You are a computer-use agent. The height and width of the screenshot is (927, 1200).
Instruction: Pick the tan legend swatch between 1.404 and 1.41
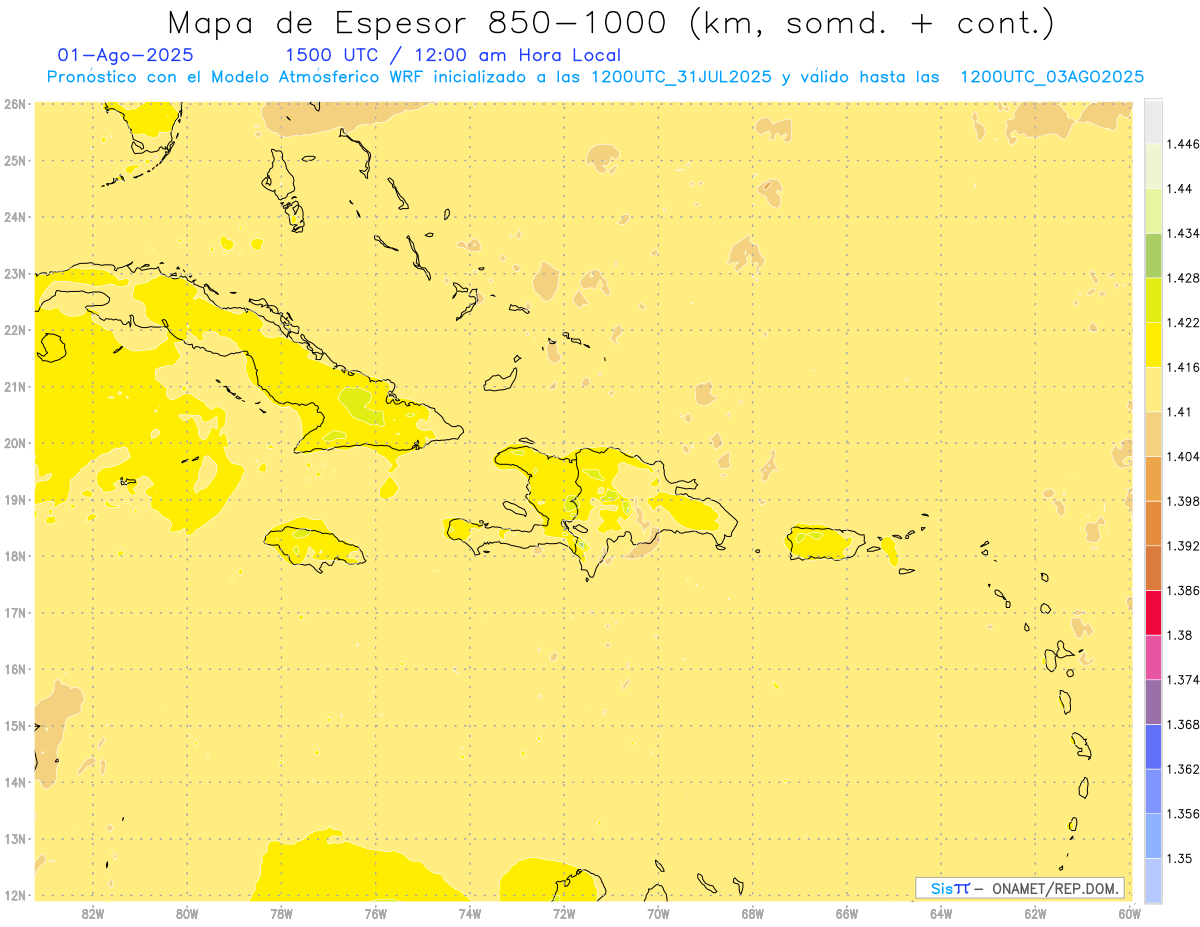coord(1153,434)
